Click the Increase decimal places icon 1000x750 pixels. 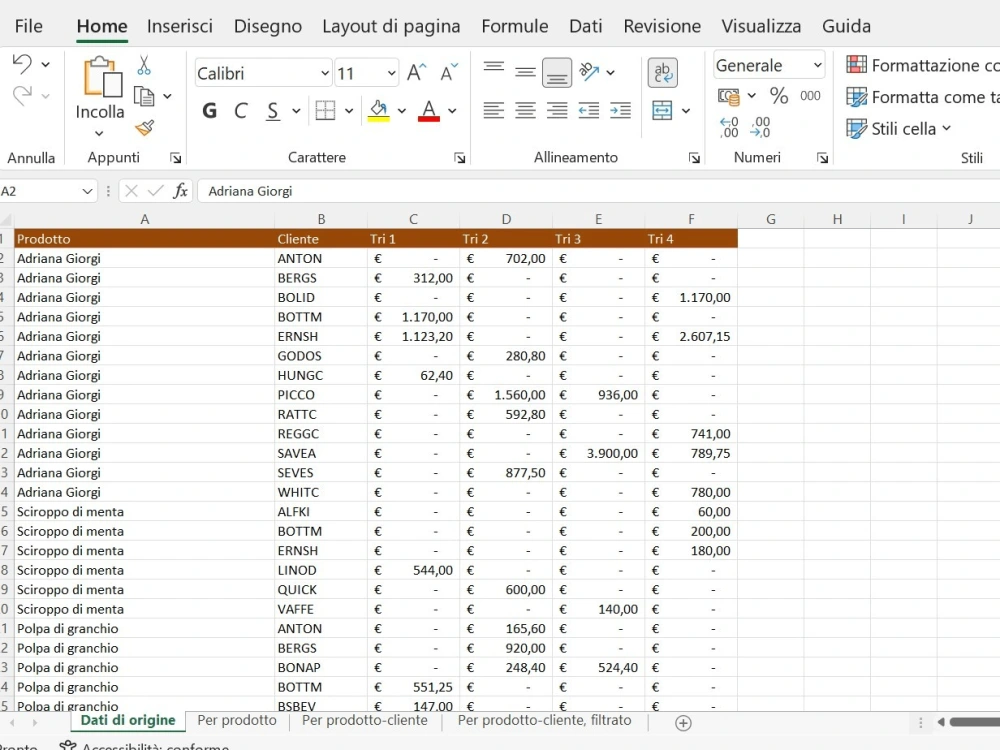729,128
